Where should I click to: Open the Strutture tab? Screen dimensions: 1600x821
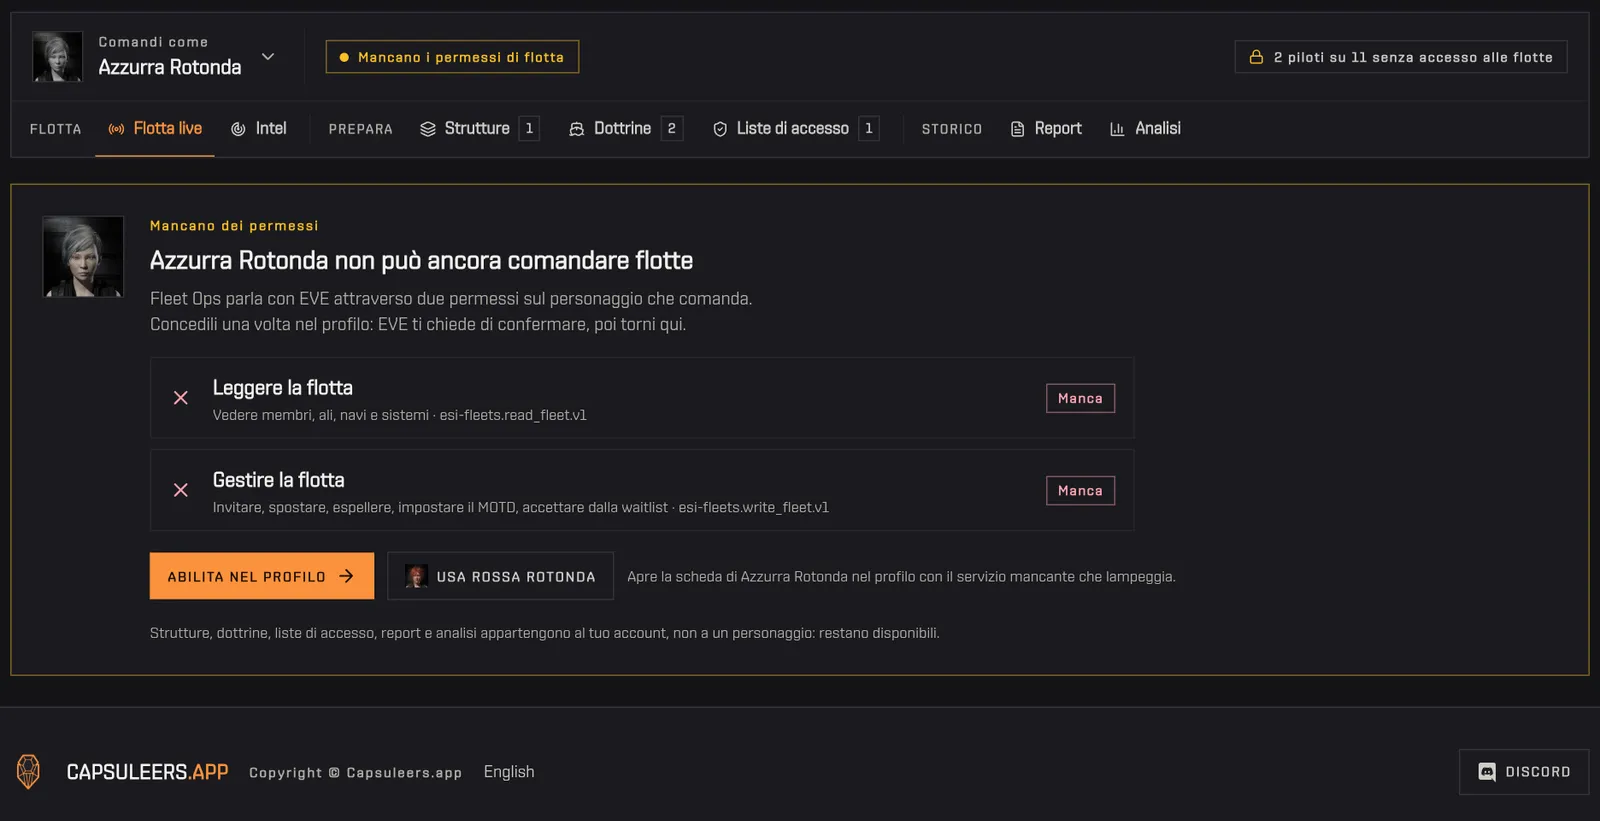click(479, 129)
